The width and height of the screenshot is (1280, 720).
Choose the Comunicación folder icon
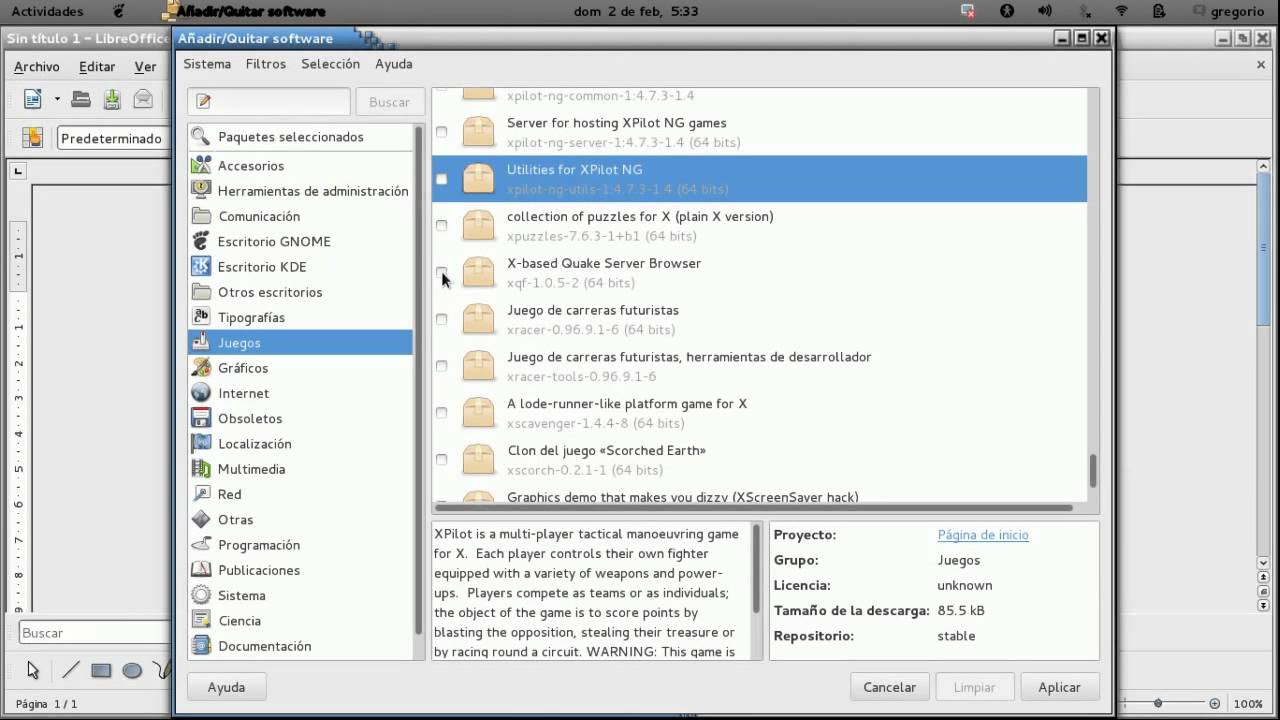click(201, 216)
